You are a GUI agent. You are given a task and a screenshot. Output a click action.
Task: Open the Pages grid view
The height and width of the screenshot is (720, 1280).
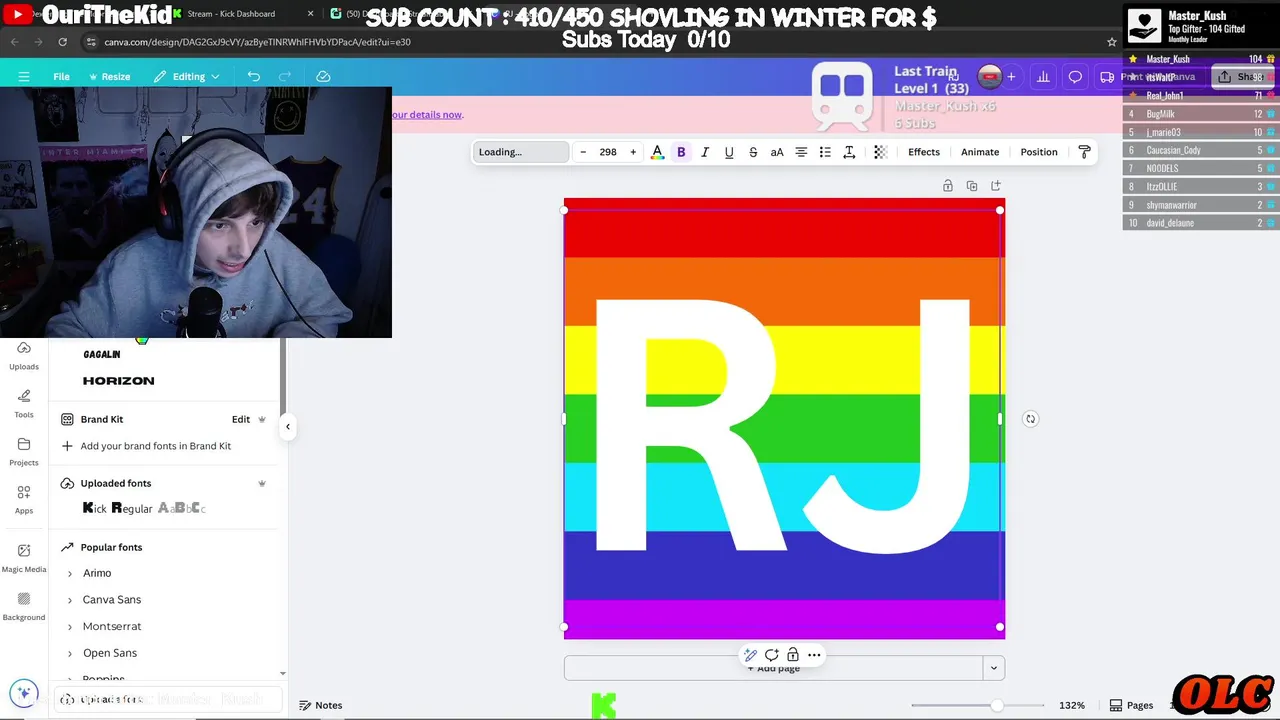point(1132,705)
